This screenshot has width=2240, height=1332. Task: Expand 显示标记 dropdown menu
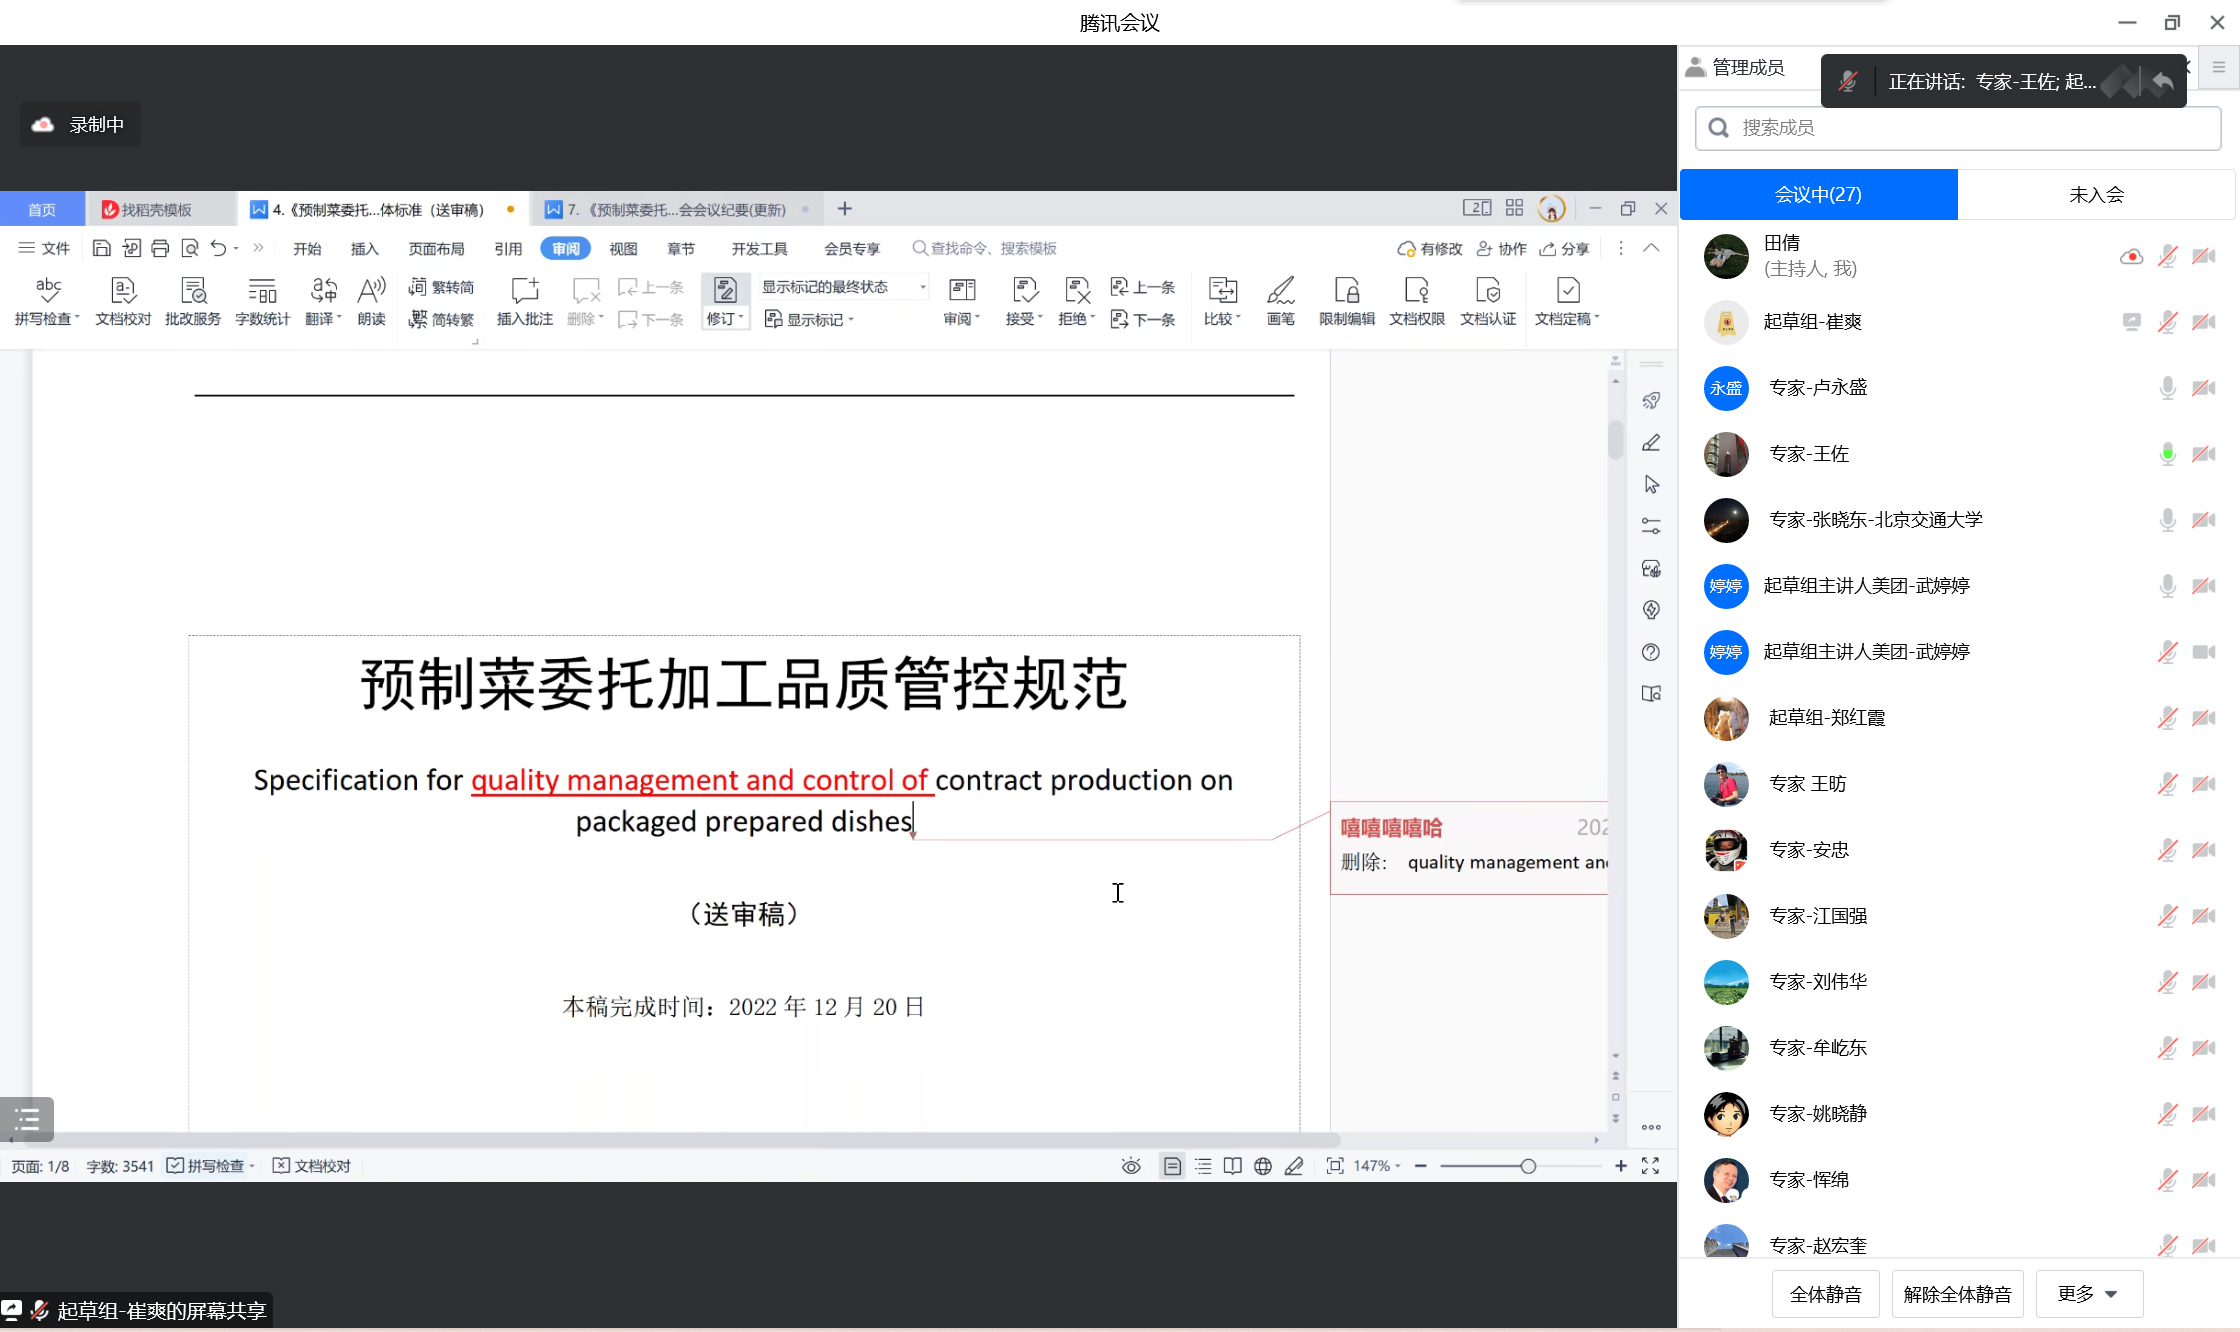[x=810, y=320]
